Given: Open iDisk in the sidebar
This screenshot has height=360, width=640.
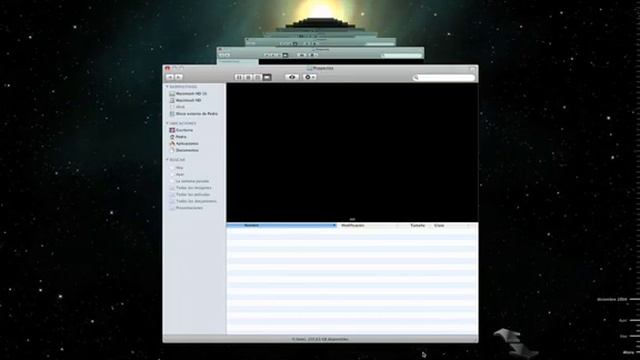Looking at the screenshot, I should pos(177,107).
